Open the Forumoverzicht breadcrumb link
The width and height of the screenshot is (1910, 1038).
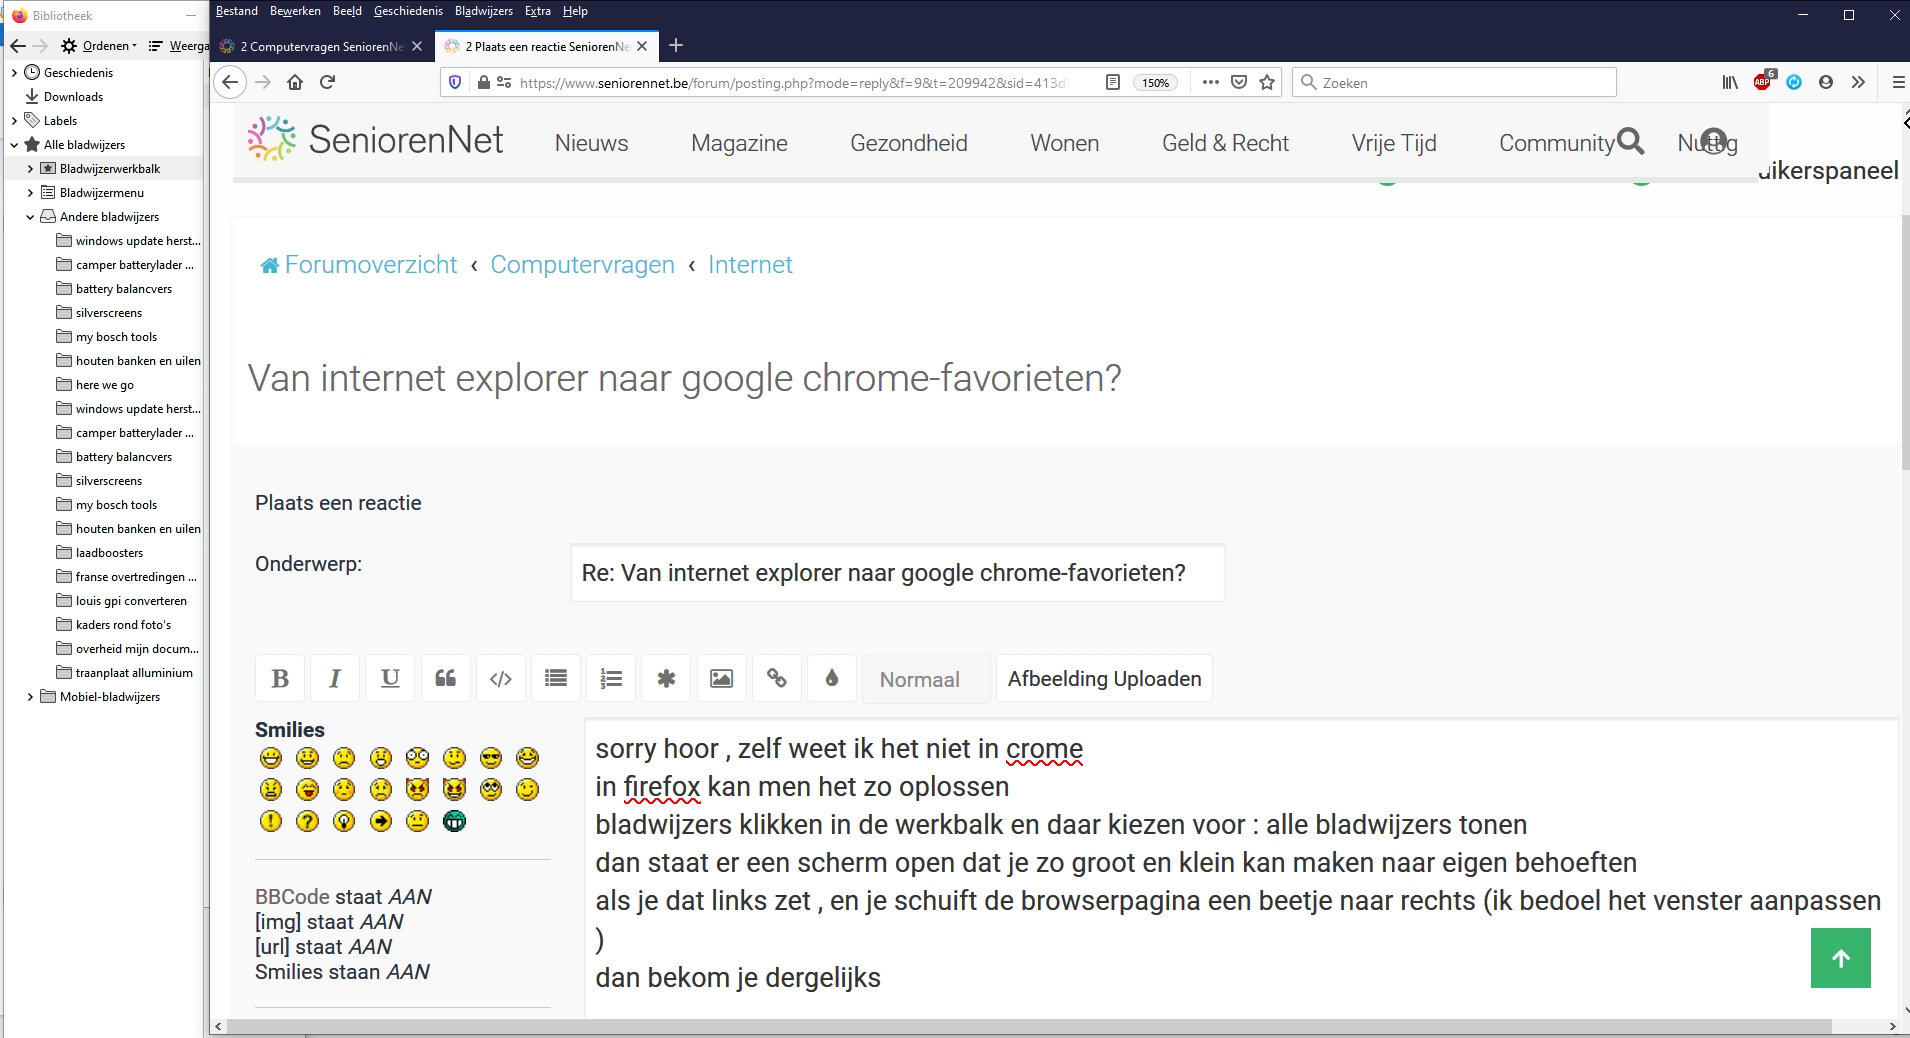370,265
